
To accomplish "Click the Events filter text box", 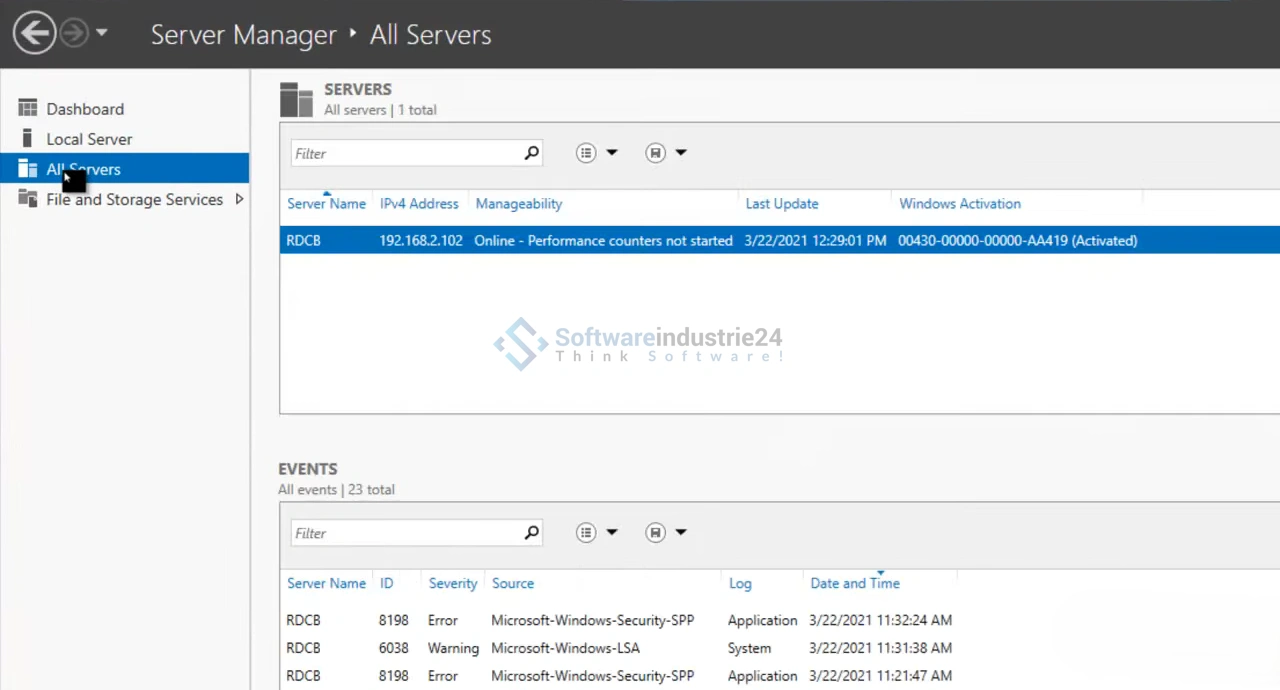I will pyautogui.click(x=405, y=533).
